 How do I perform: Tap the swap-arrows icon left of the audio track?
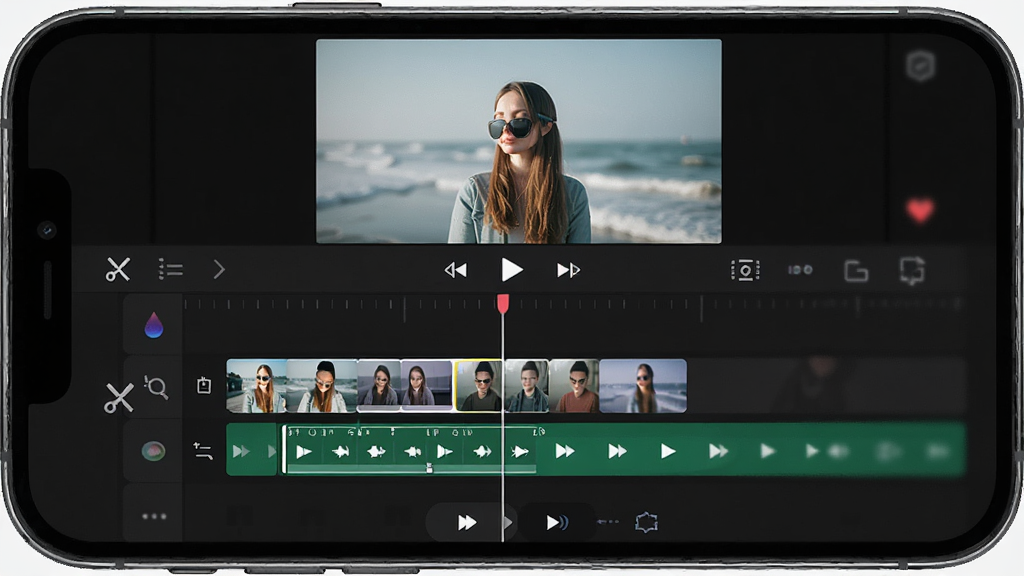coord(203,451)
